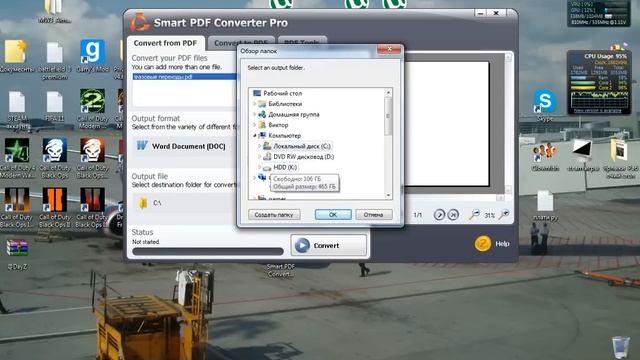Image resolution: width=640 pixels, height=360 pixels.
Task: Click the Отмена button
Action: (x=374, y=215)
